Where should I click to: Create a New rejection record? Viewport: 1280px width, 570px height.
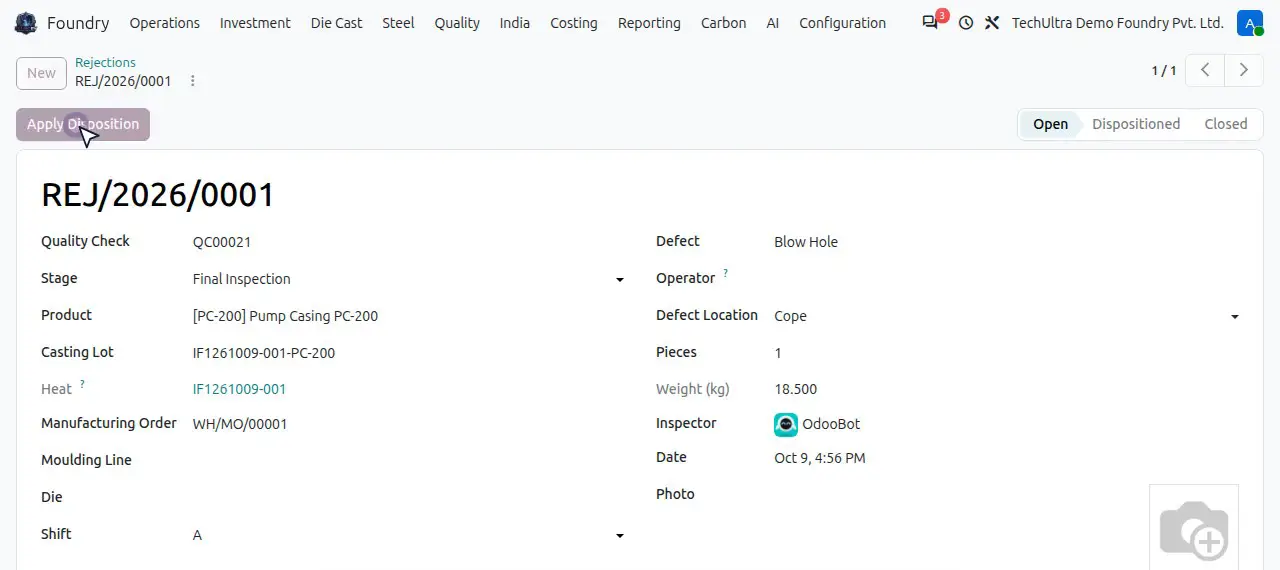(41, 73)
